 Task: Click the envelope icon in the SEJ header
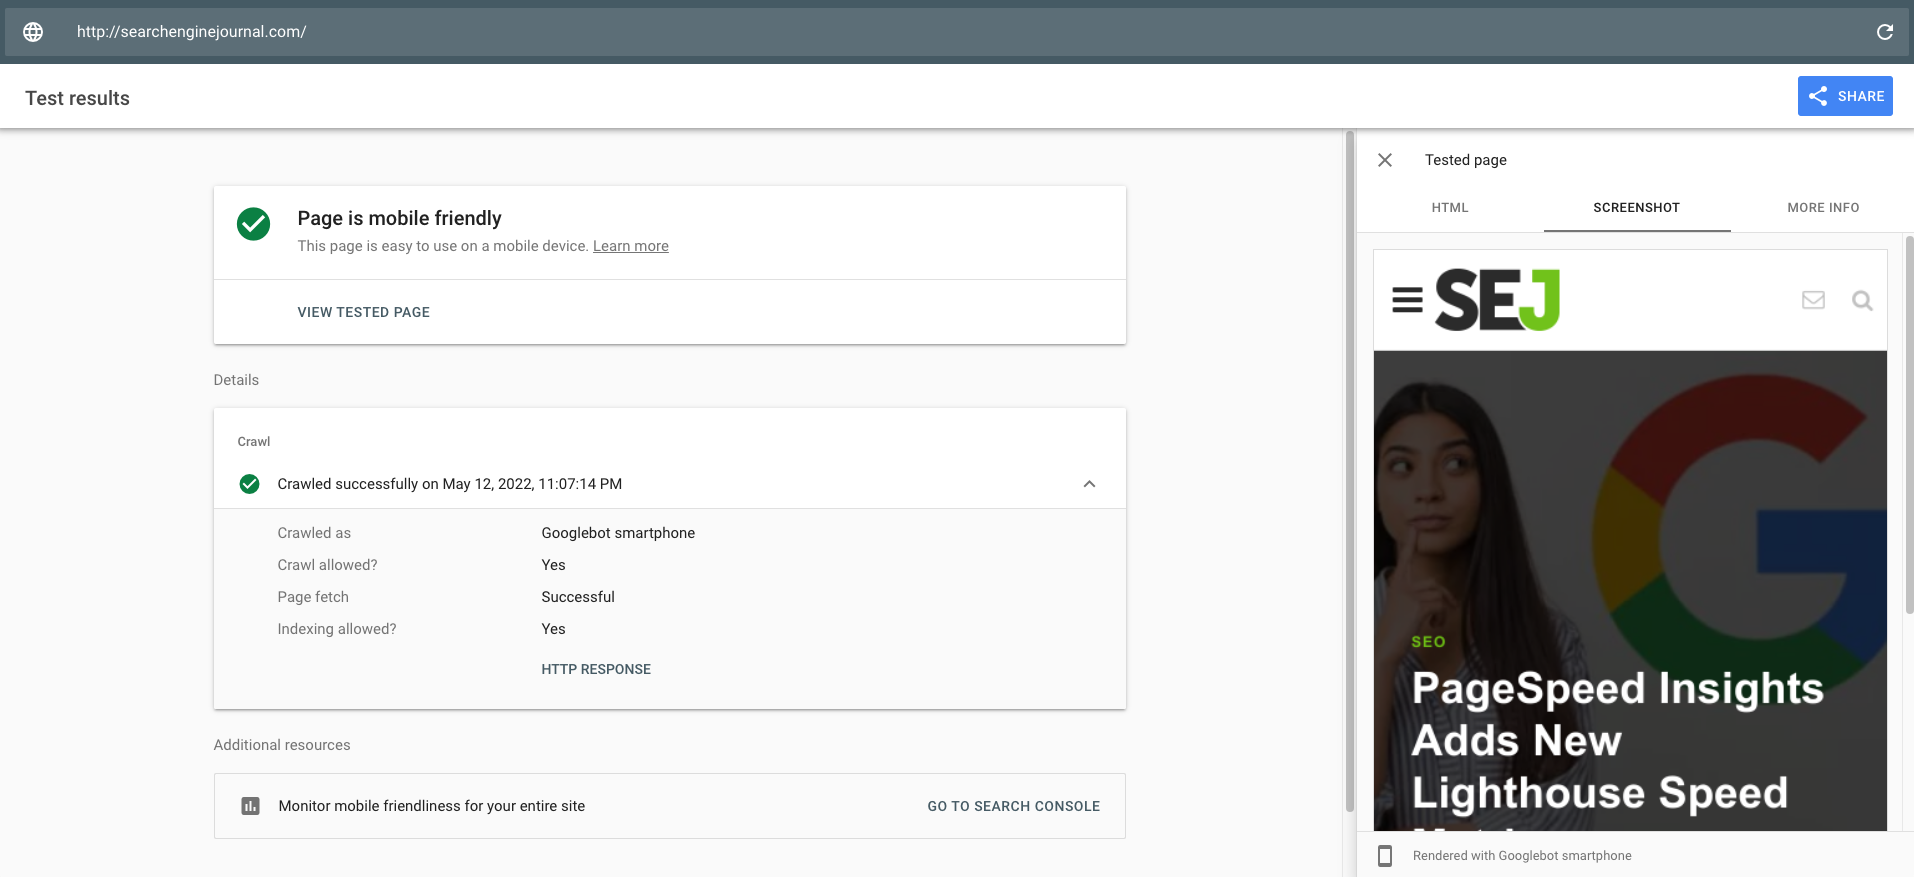pos(1812,300)
